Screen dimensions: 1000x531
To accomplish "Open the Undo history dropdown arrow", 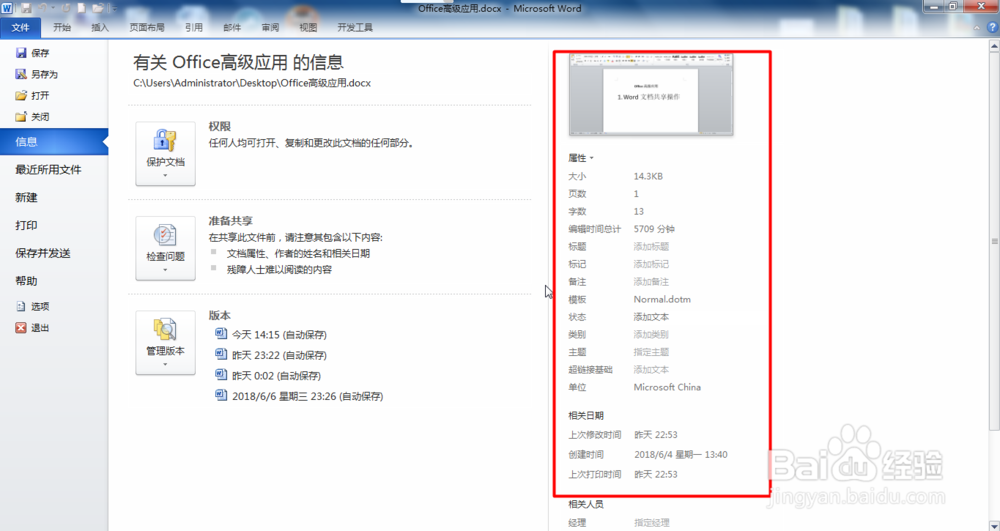I will (x=54, y=8).
